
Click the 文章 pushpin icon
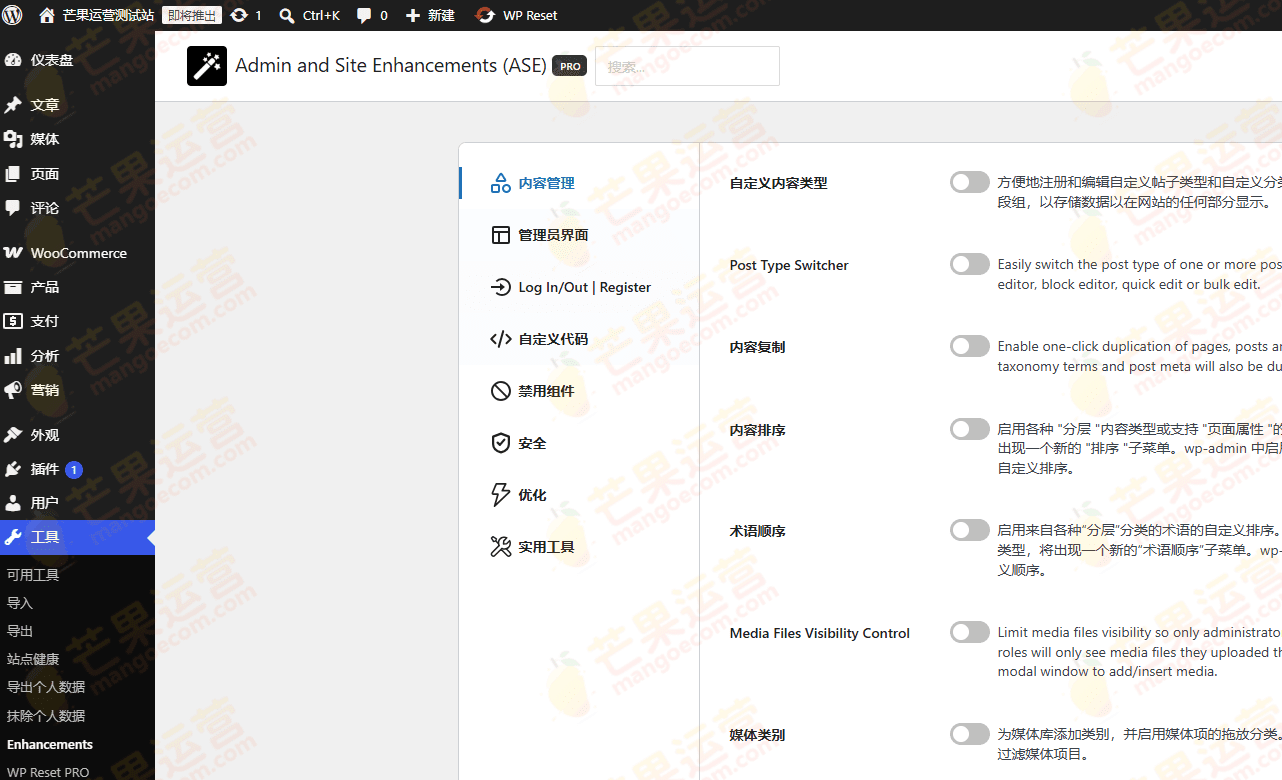(x=13, y=105)
